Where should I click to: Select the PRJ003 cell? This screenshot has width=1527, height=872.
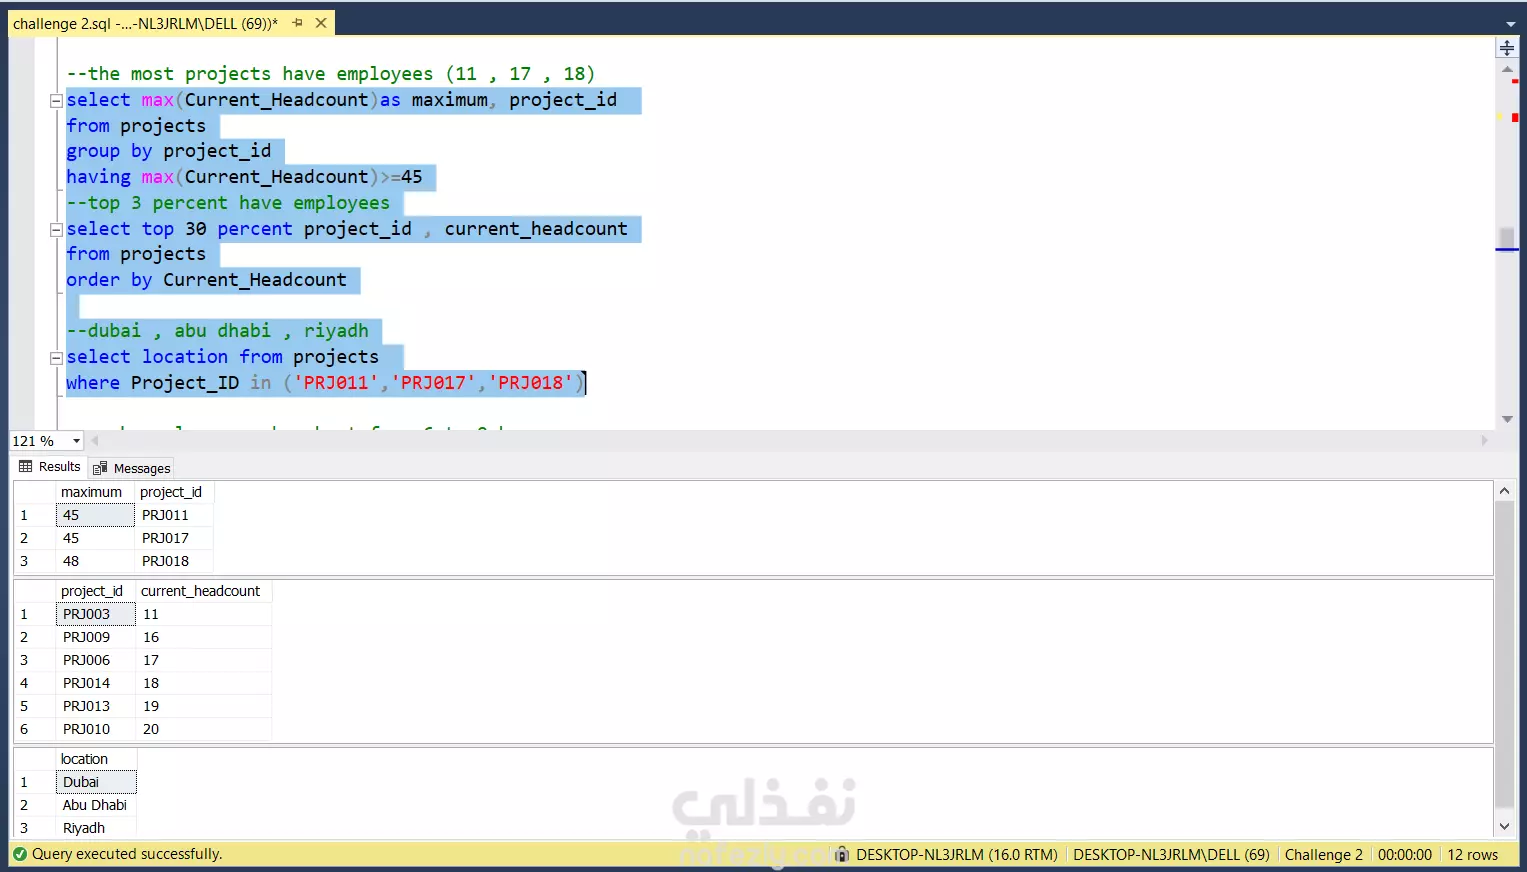[95, 614]
